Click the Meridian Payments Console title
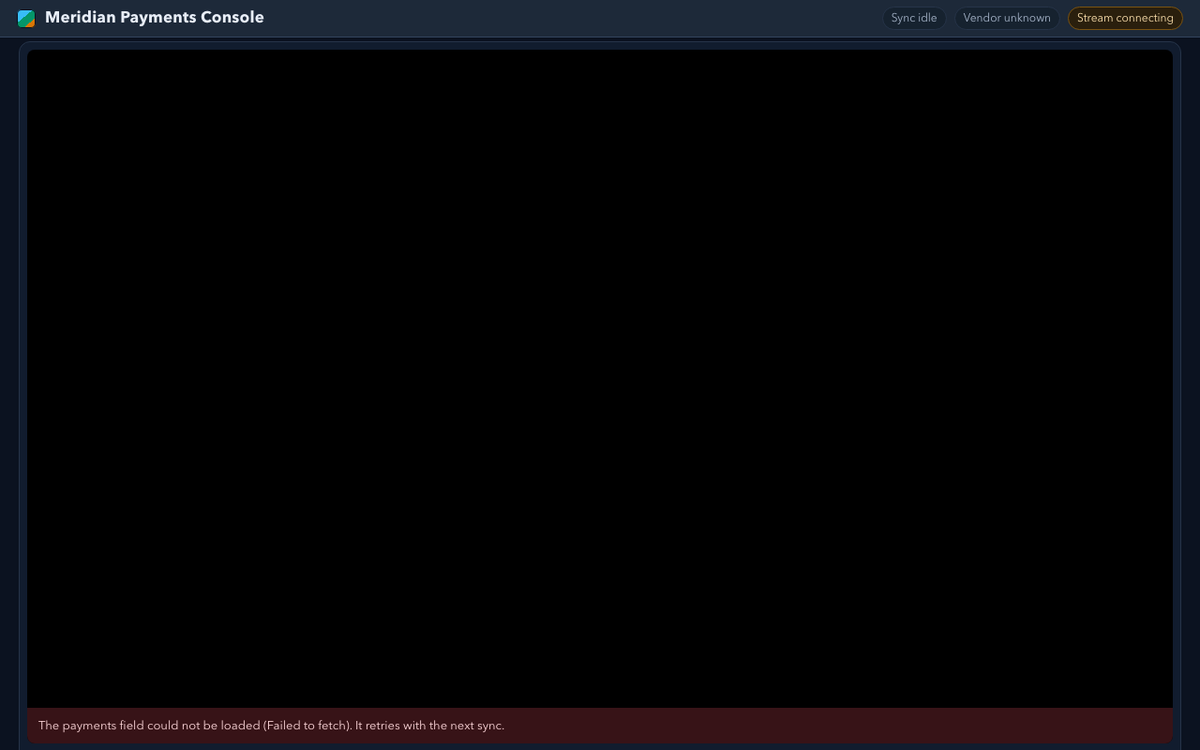The image size is (1200, 750). pos(154,17)
